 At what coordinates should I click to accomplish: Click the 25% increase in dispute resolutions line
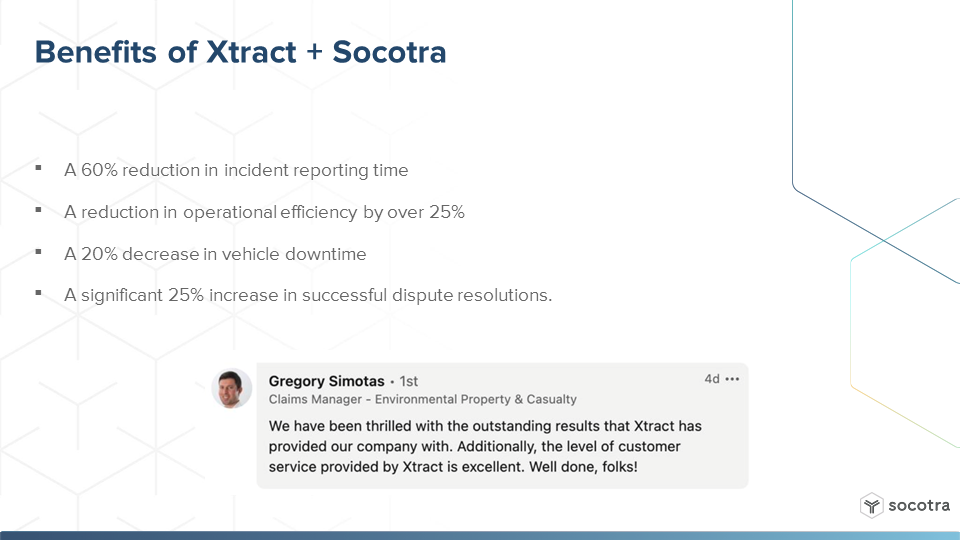click(x=308, y=295)
